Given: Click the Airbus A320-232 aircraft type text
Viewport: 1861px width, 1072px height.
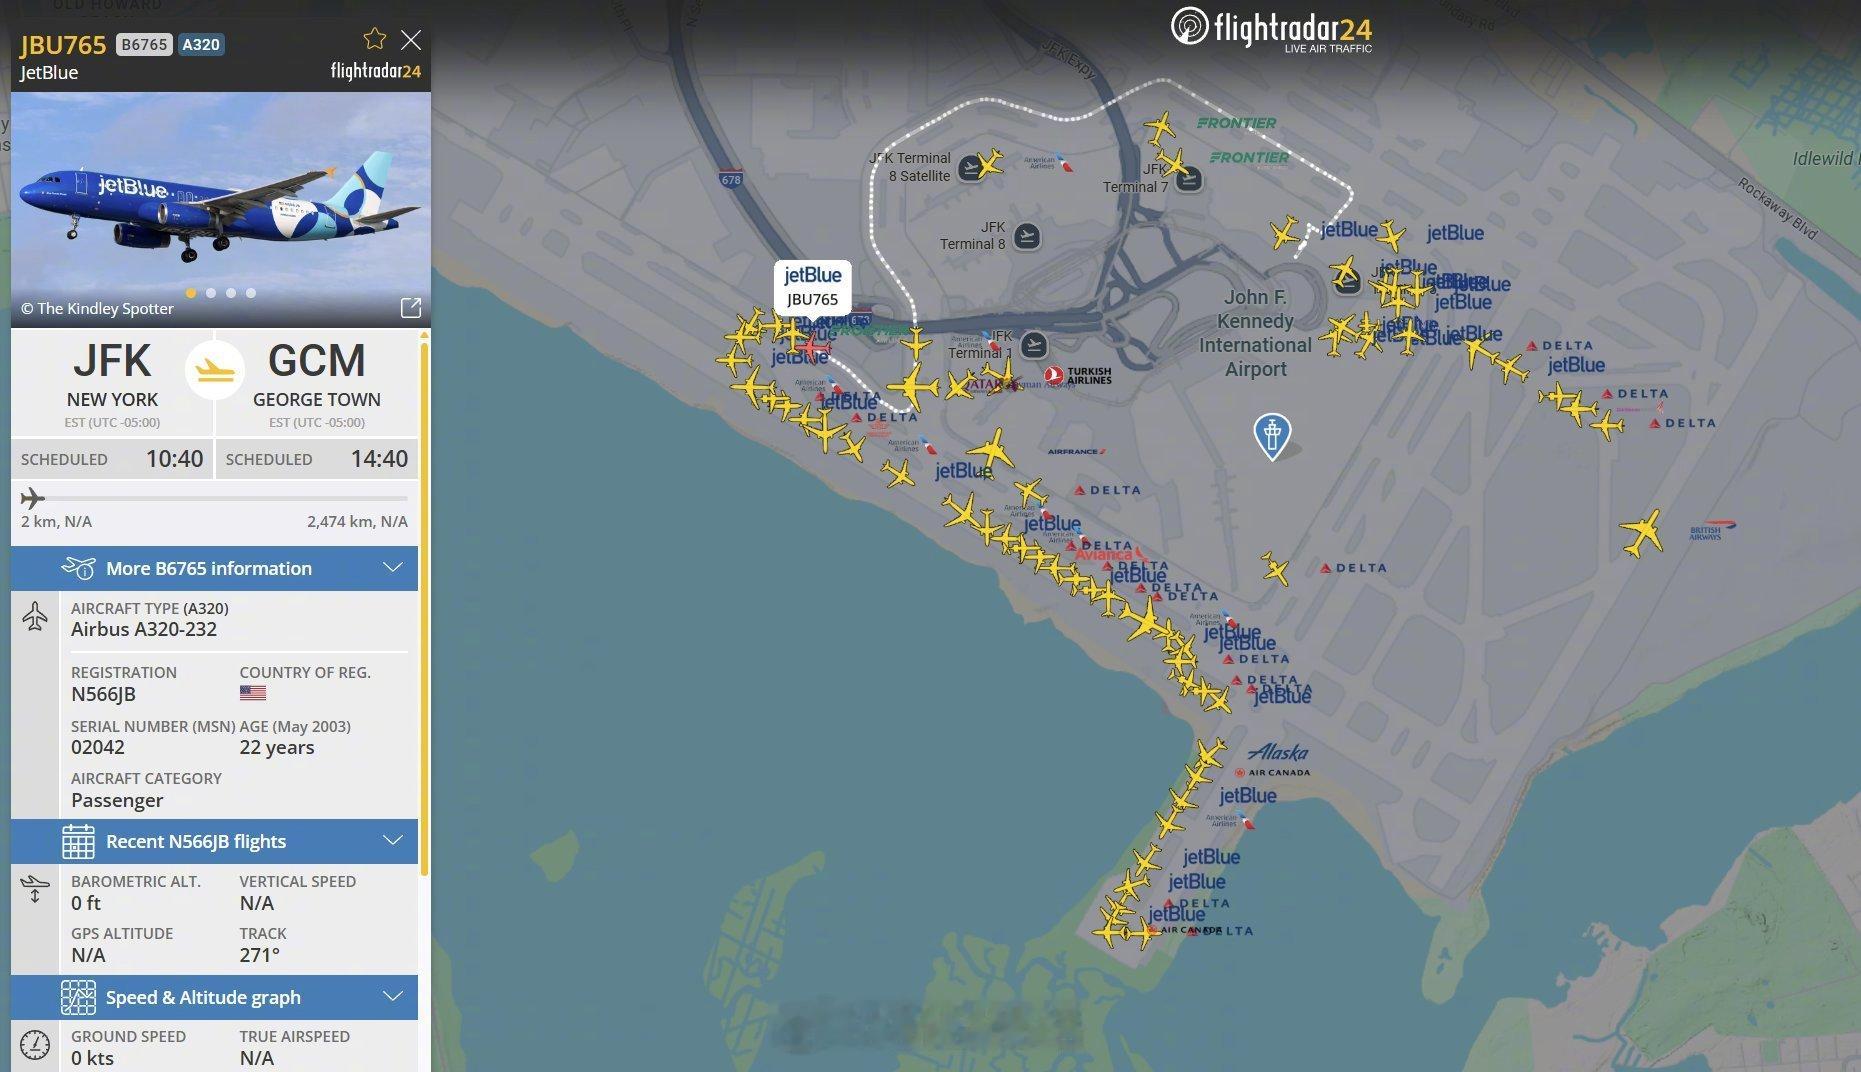Looking at the screenshot, I should 144,629.
